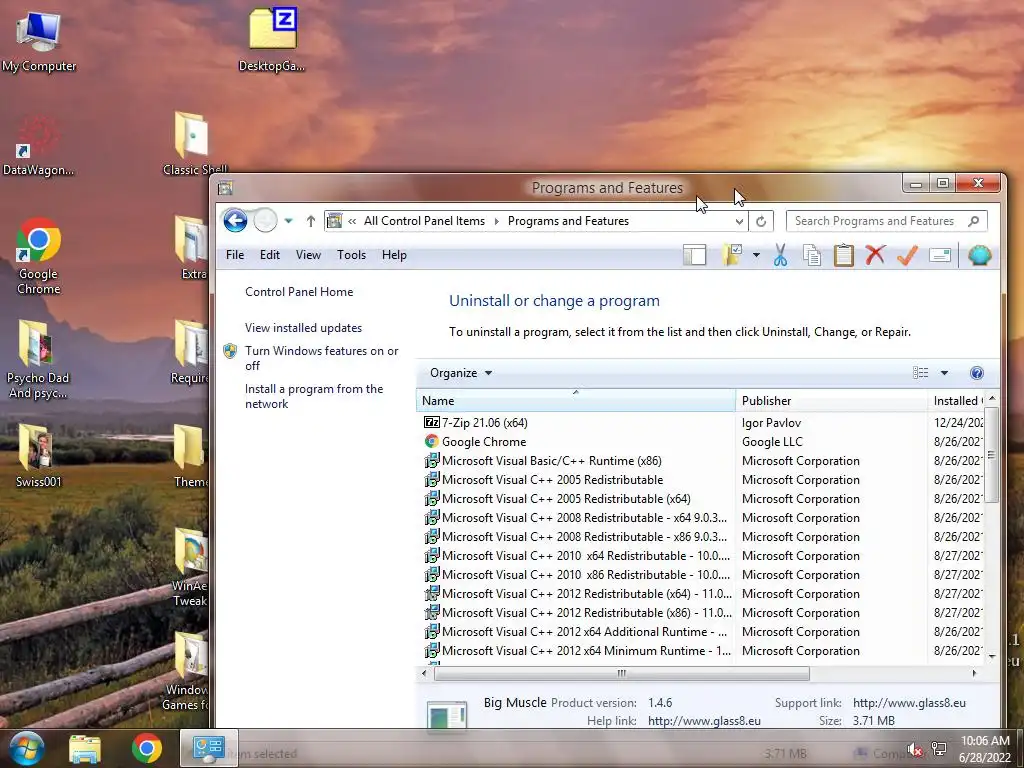This screenshot has width=1024, height=768.
Task: Click the Properties toolbar icon
Action: pyautogui.click(x=940, y=255)
